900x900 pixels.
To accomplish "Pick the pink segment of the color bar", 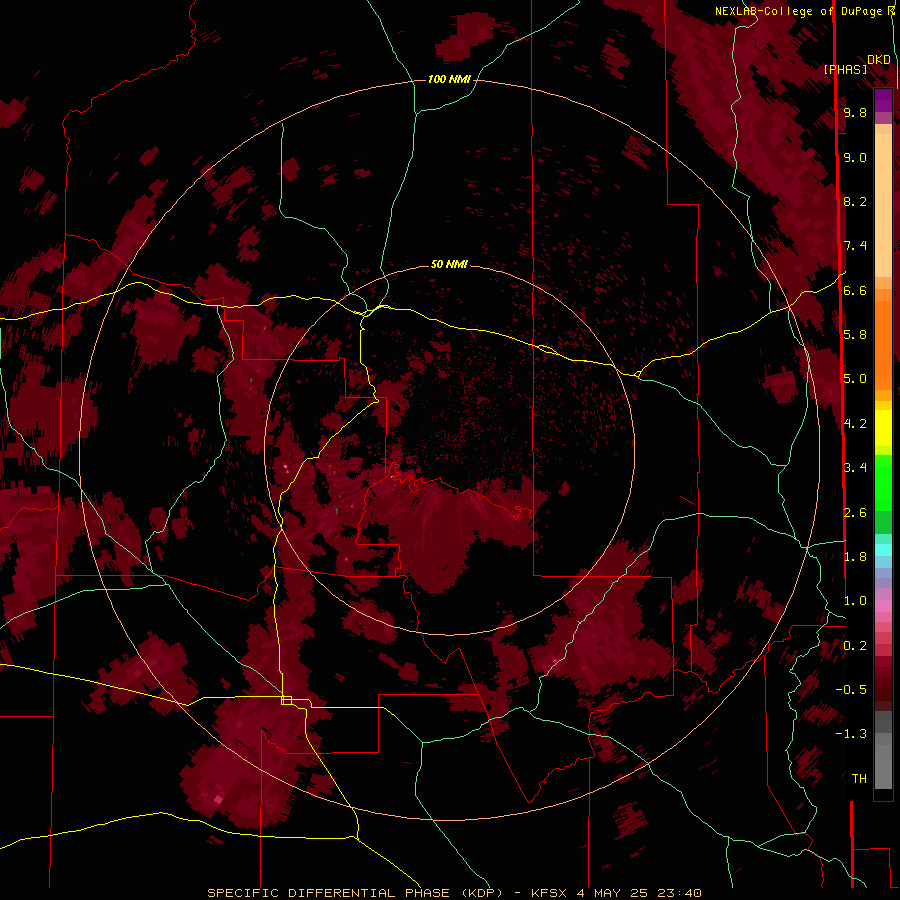I will (883, 606).
